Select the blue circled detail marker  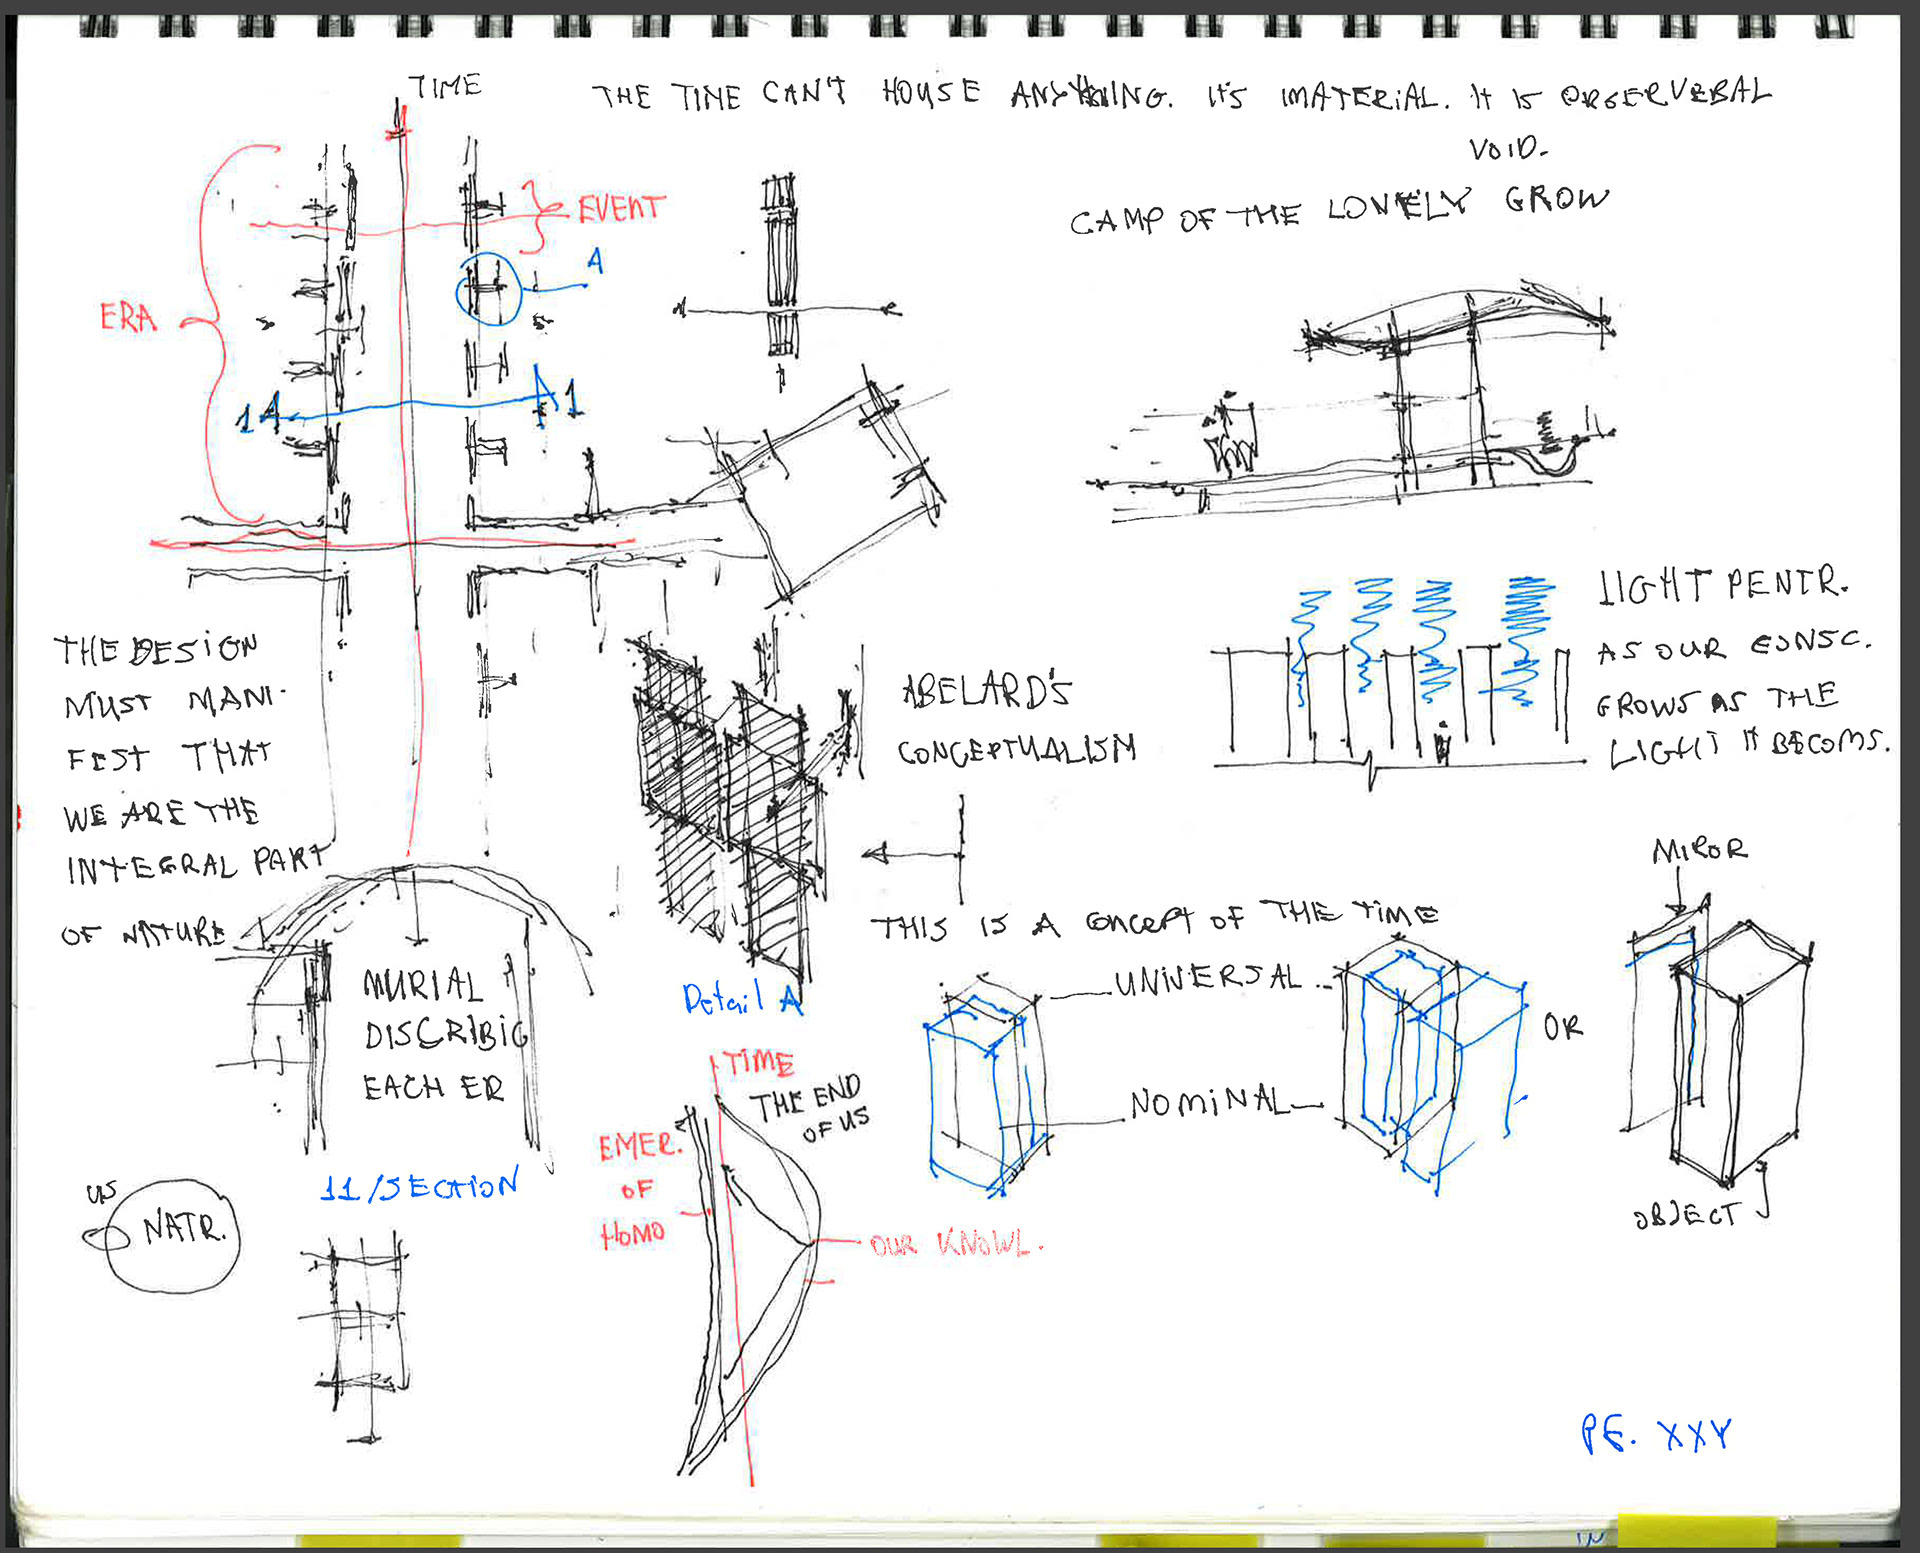(x=488, y=289)
